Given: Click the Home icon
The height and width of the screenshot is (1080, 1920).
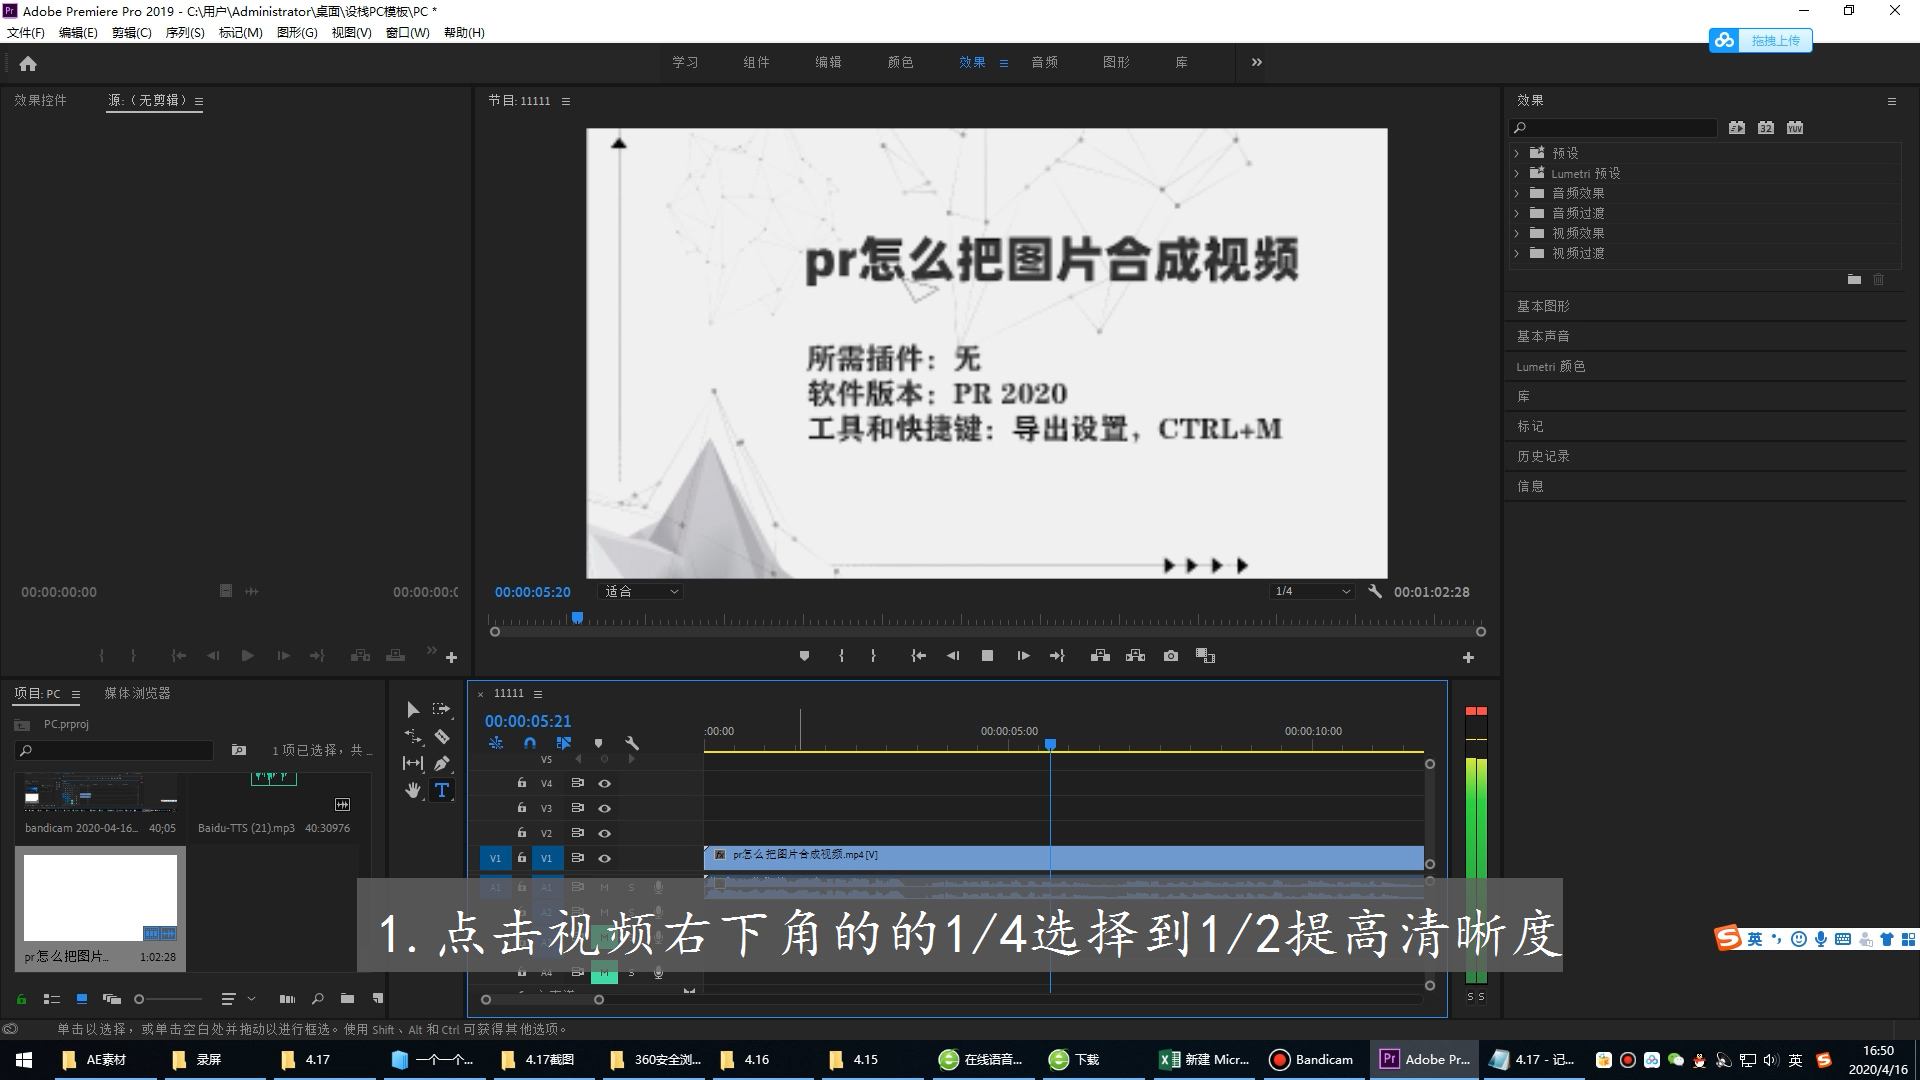Looking at the screenshot, I should pyautogui.click(x=28, y=63).
